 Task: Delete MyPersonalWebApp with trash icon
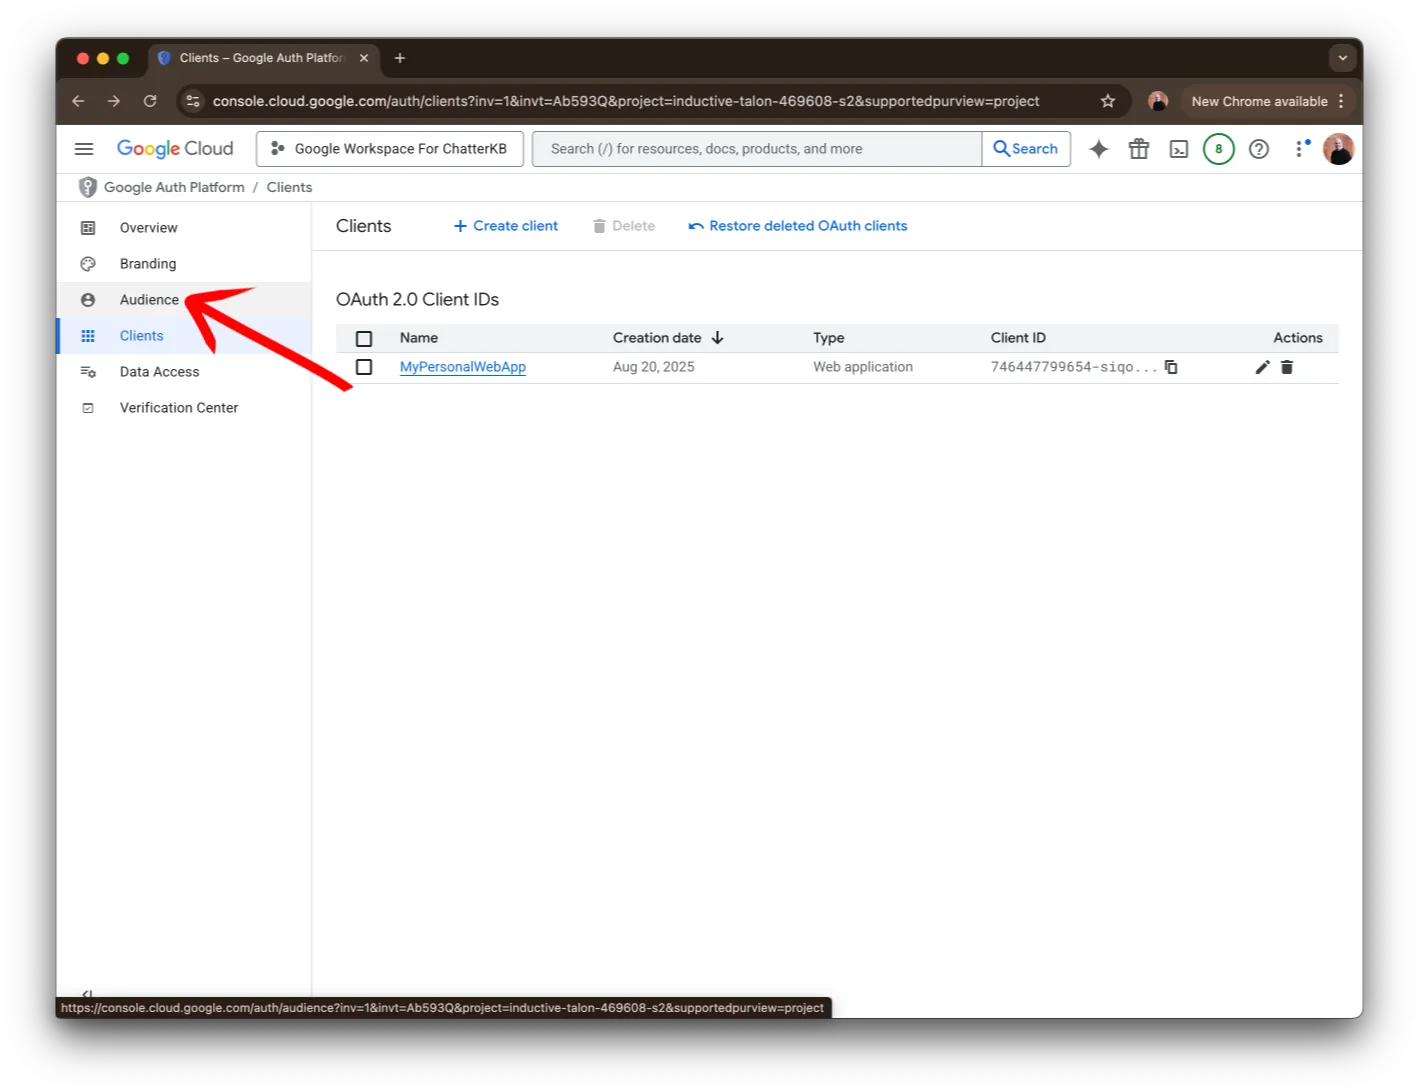(x=1287, y=367)
